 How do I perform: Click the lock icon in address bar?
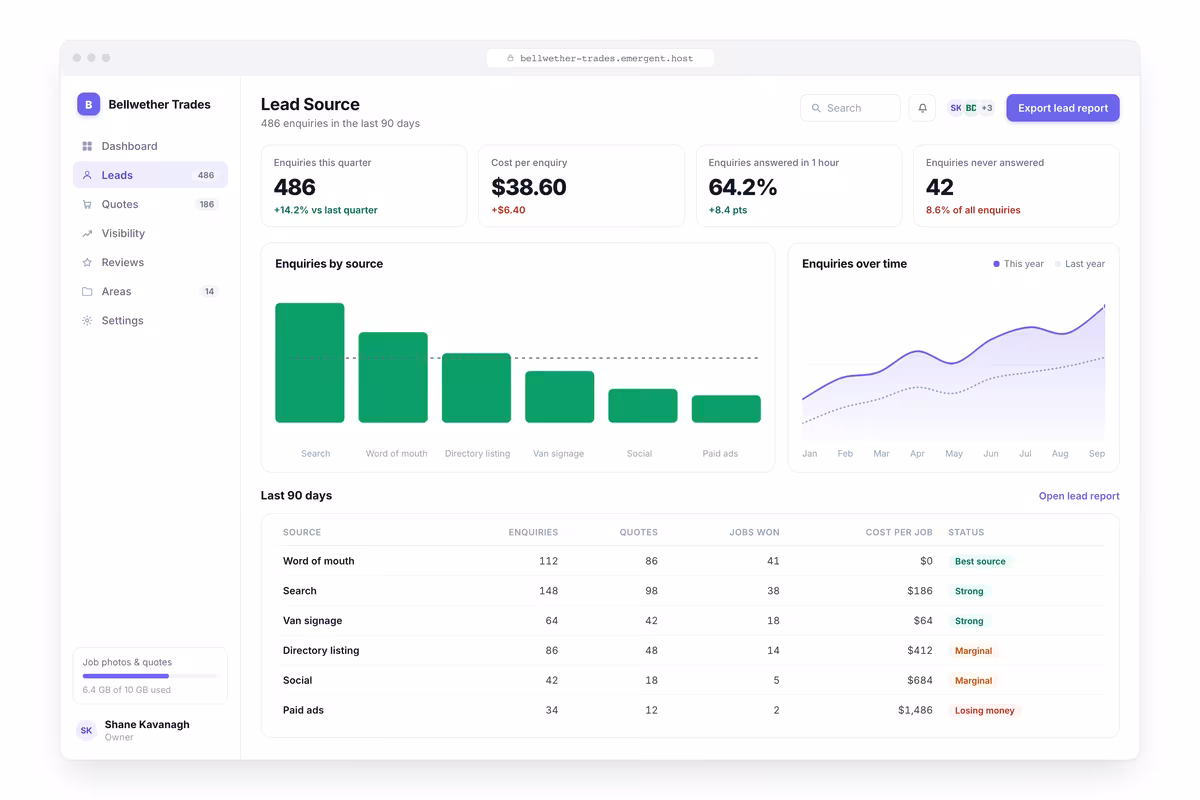click(511, 58)
